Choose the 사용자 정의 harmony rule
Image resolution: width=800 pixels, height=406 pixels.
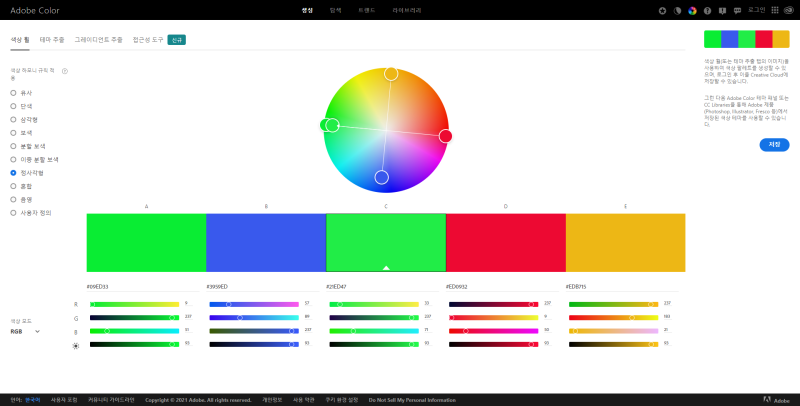(31, 213)
